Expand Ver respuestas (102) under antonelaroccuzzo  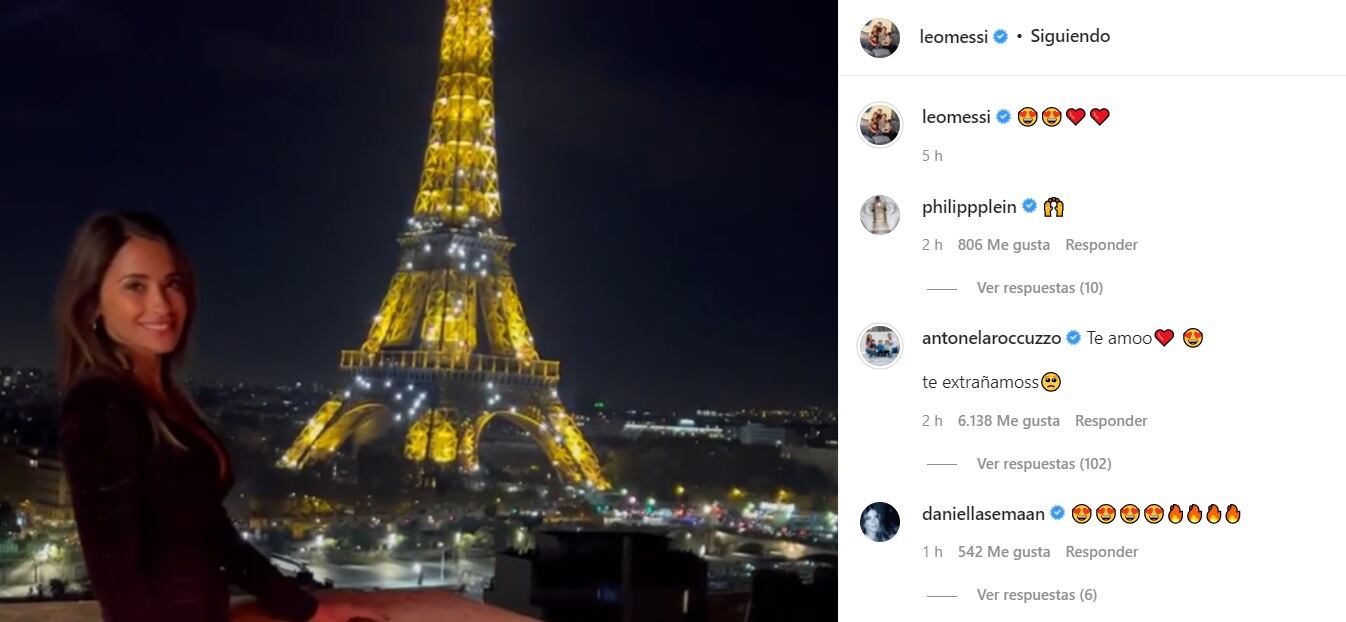(x=1044, y=464)
